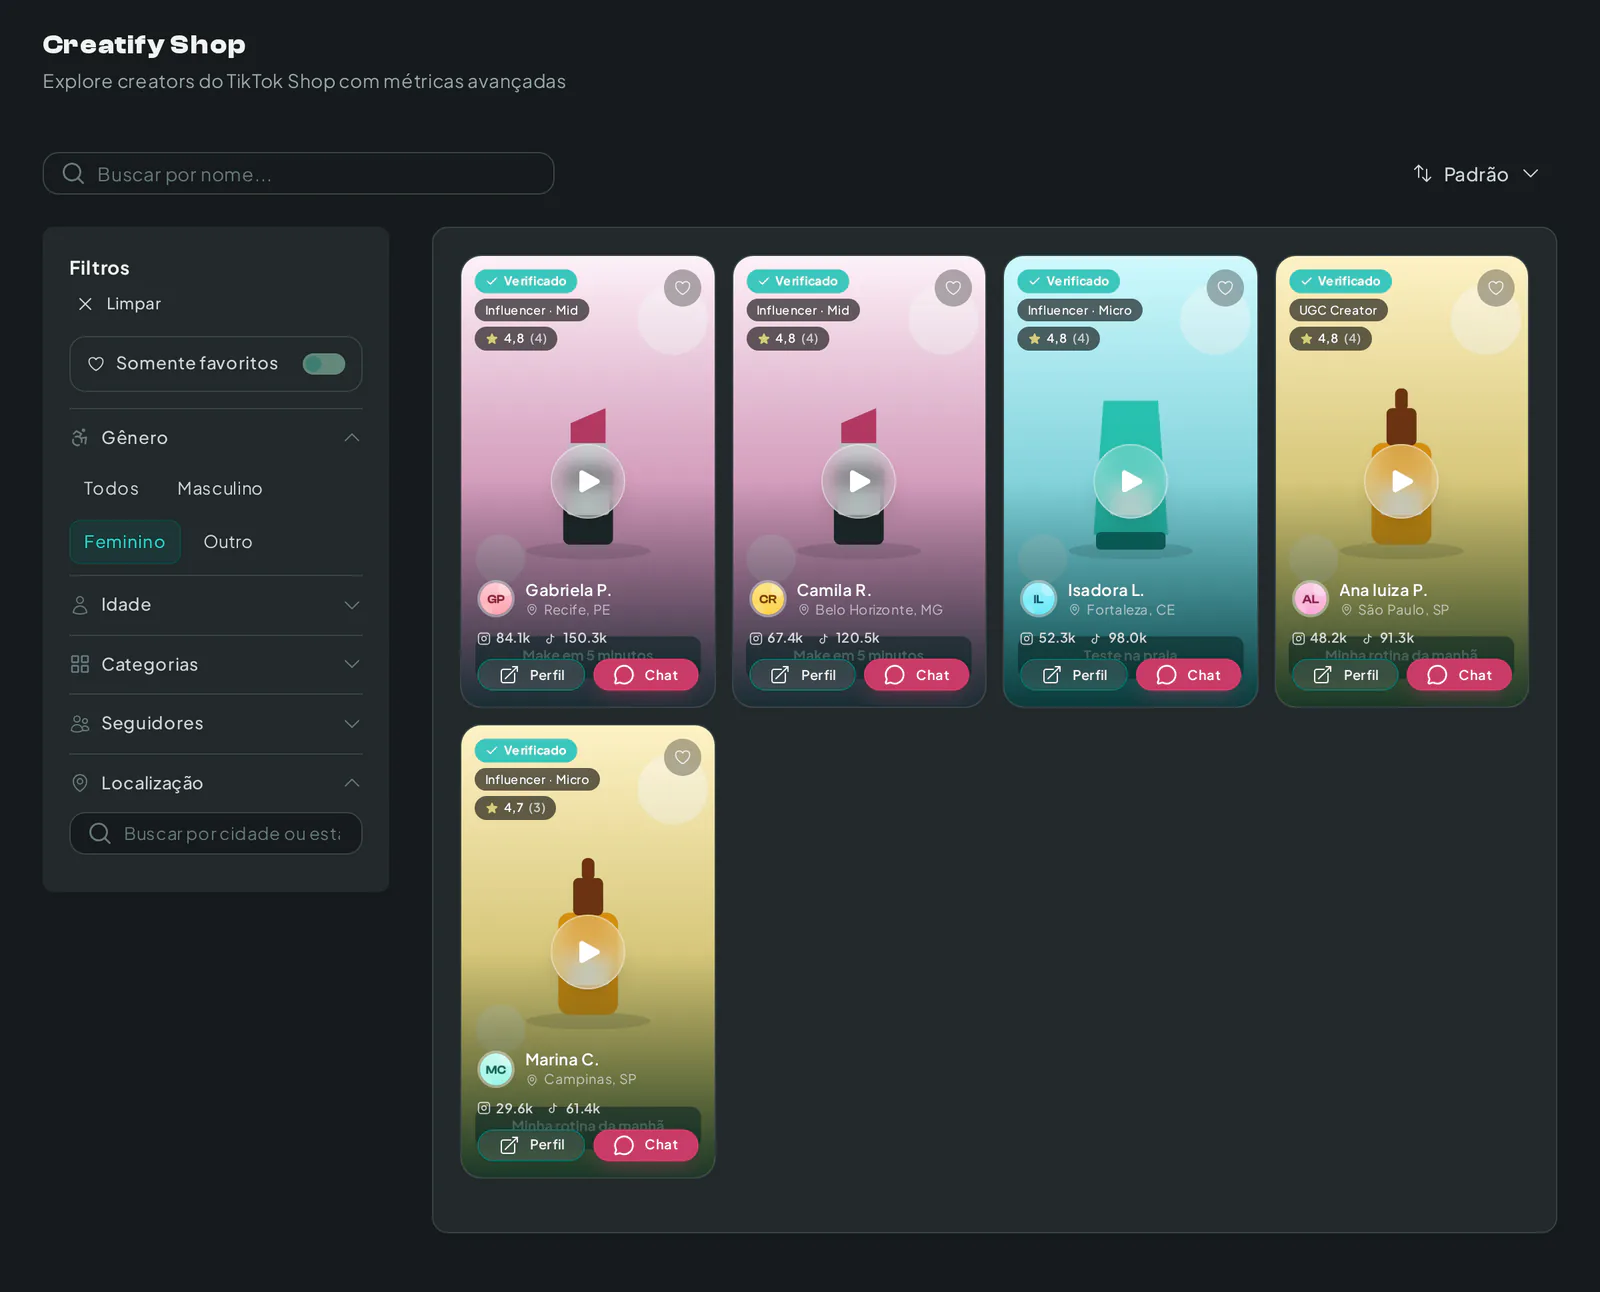Click the AL avatar of Ana luiza P.

point(1310,599)
